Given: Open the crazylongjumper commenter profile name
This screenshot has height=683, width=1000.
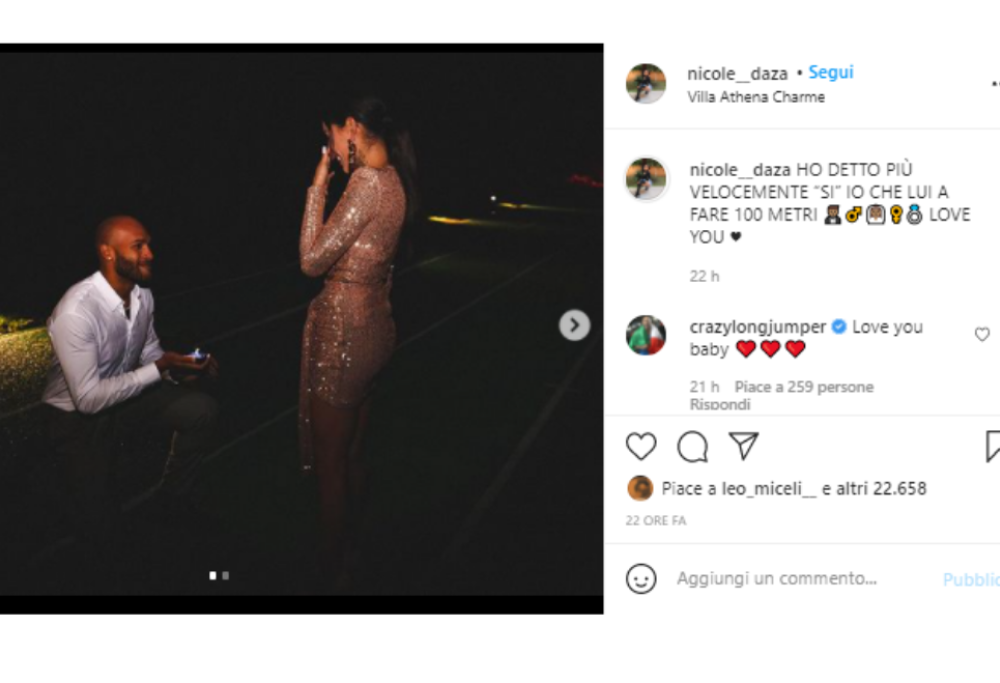Looking at the screenshot, I should [758, 327].
